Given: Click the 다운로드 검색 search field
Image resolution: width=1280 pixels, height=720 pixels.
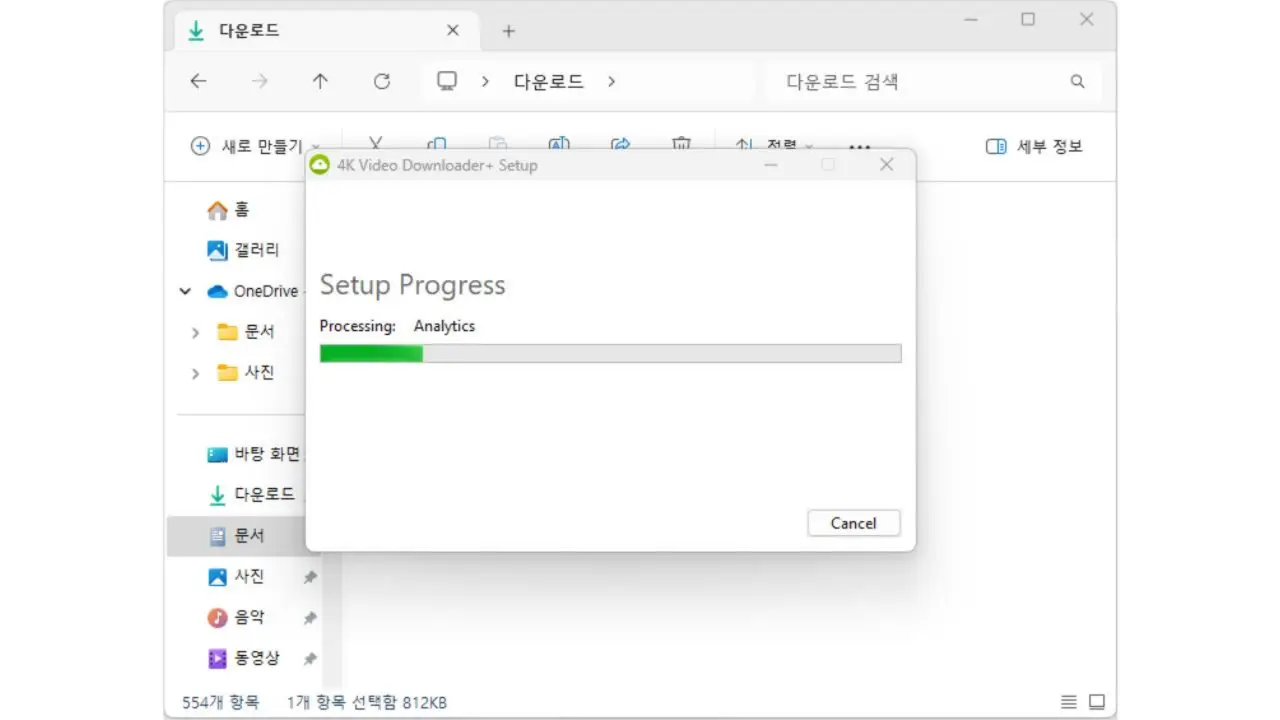Looking at the screenshot, I should tap(935, 82).
